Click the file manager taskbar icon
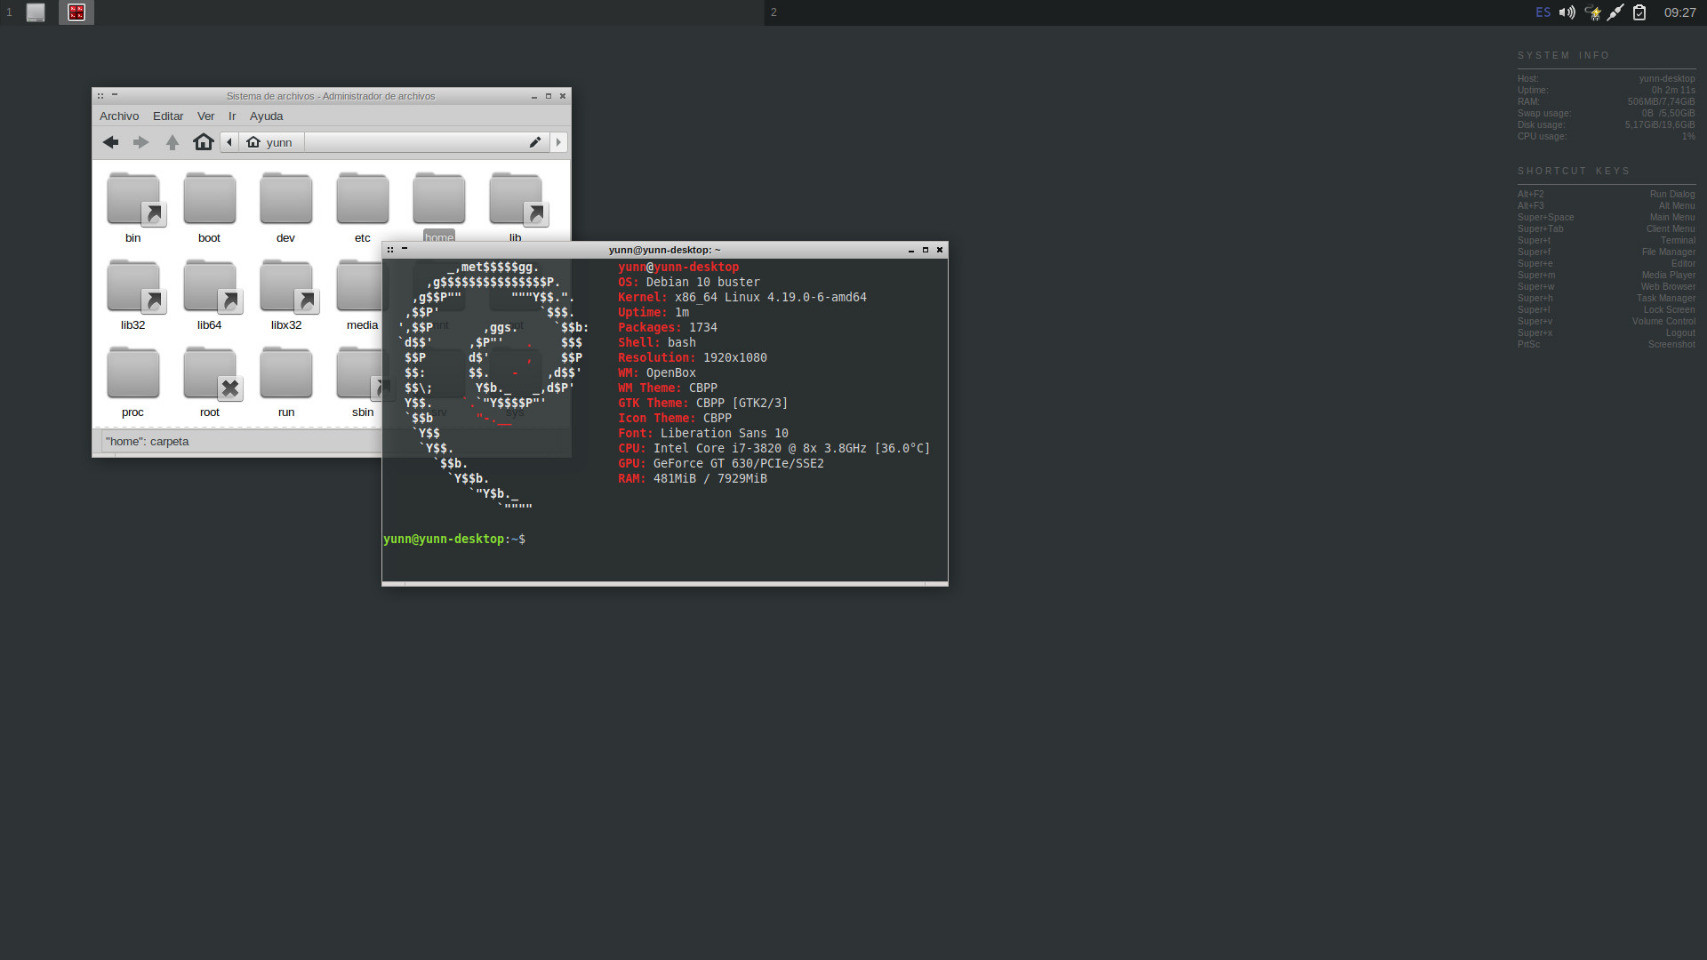 pos(35,12)
